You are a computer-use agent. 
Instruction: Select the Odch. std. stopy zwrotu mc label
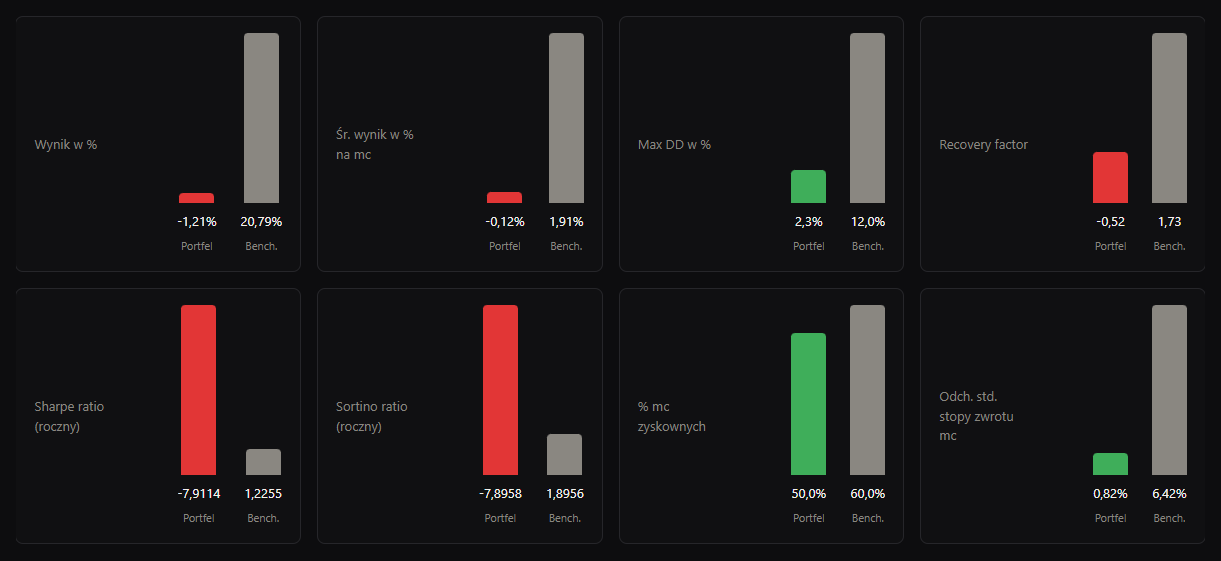coord(976,416)
